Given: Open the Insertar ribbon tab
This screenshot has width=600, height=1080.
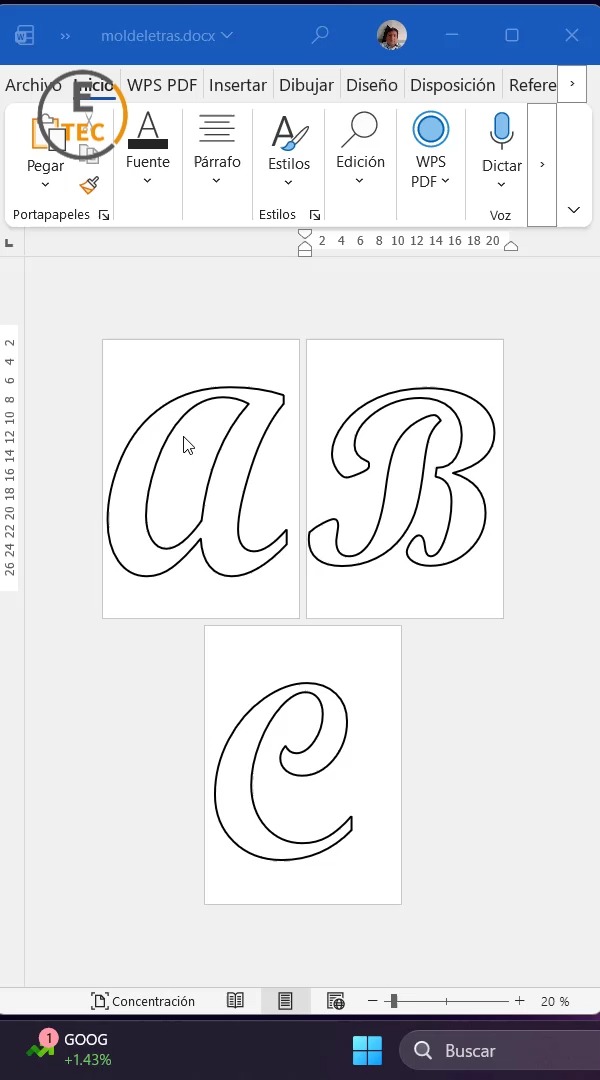Looking at the screenshot, I should point(238,85).
